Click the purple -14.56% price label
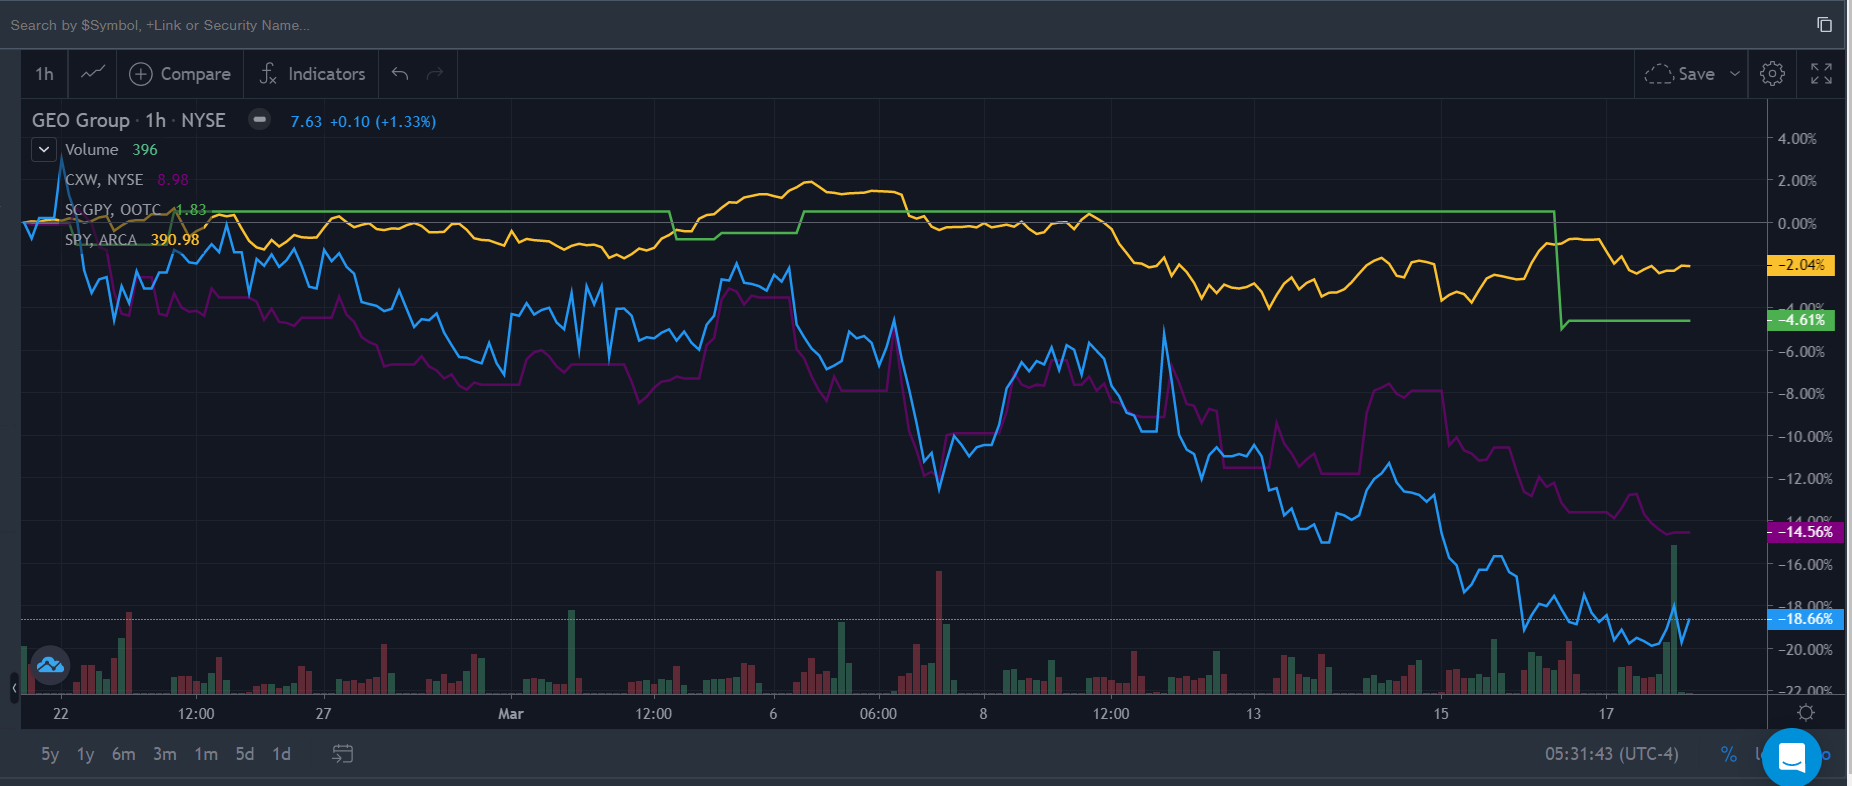 (1805, 532)
